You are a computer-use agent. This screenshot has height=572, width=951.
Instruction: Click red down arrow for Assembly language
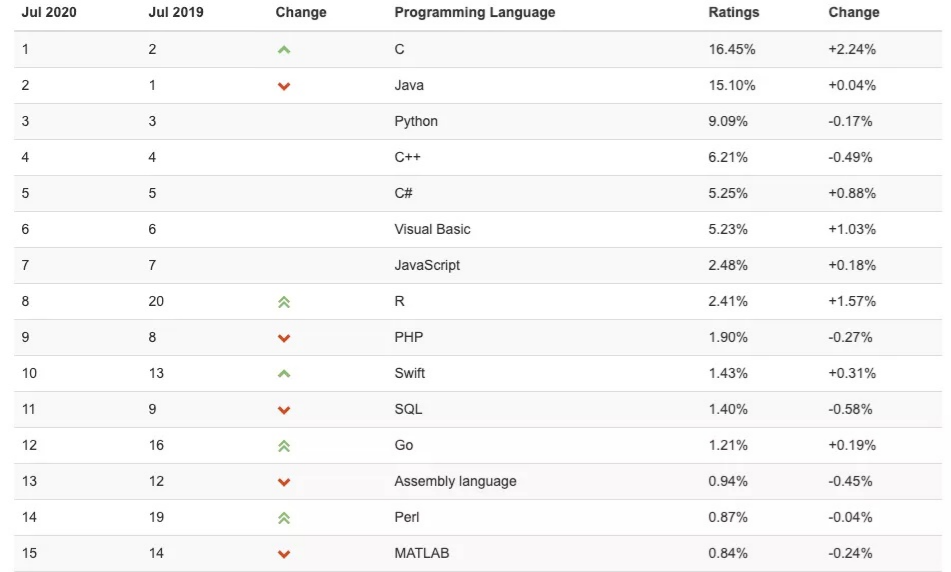pyautogui.click(x=283, y=482)
